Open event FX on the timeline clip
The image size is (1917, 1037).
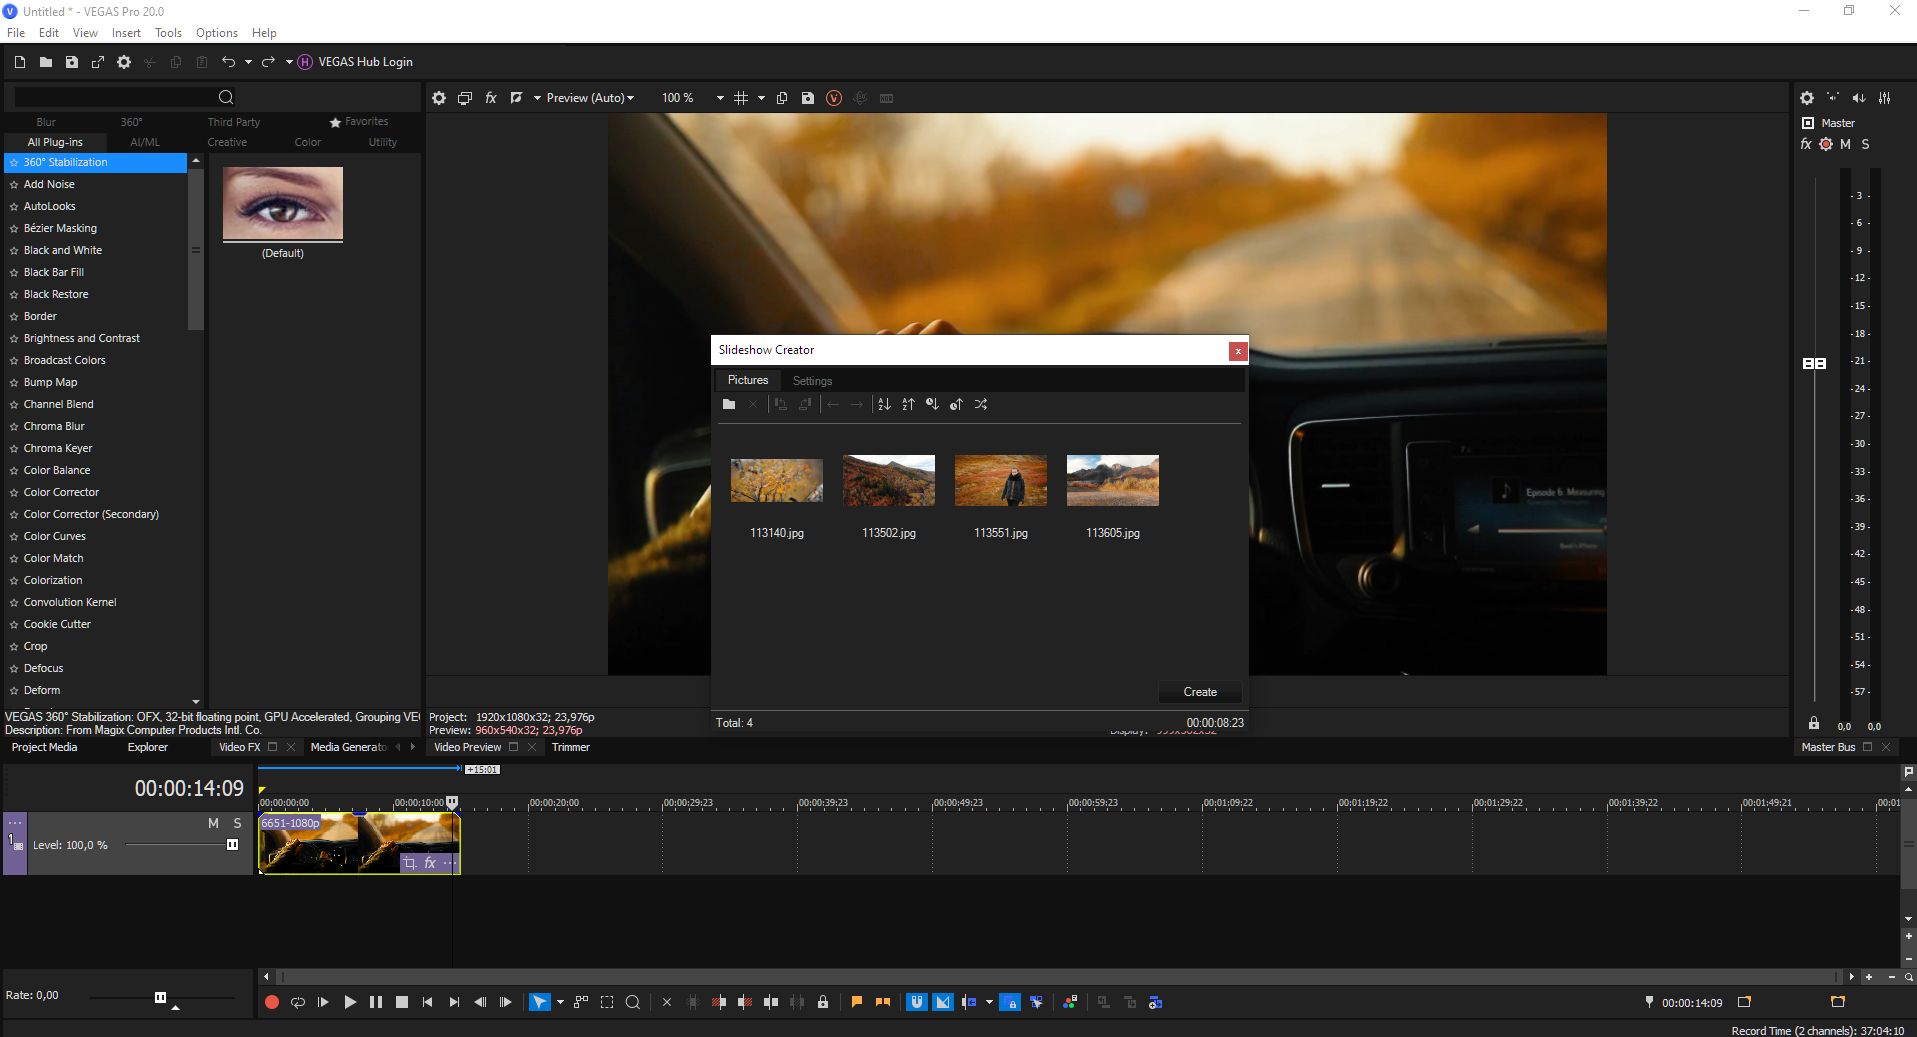430,863
